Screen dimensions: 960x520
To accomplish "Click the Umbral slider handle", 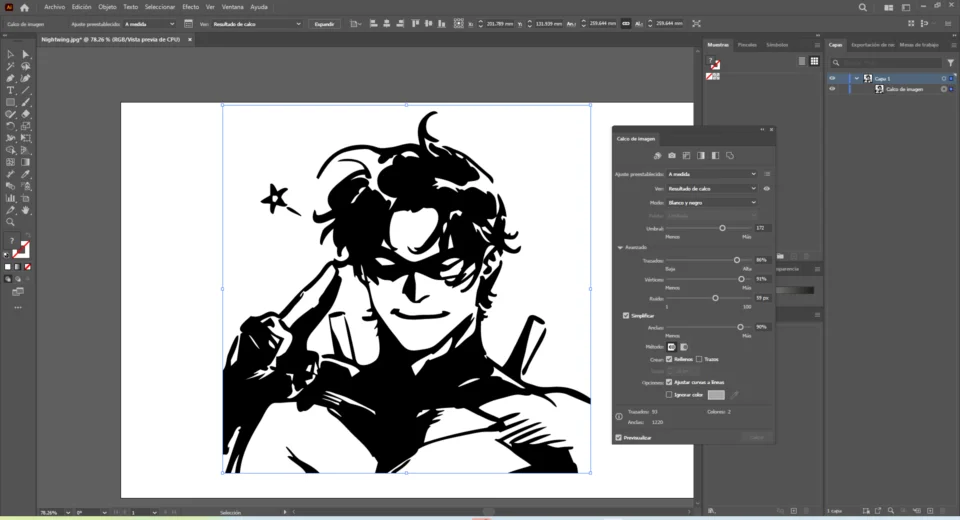I will [722, 228].
